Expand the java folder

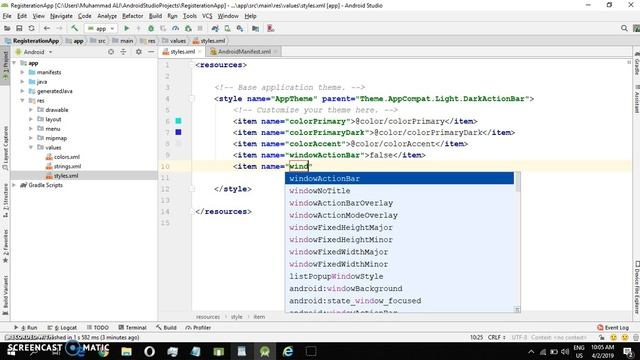(22, 82)
